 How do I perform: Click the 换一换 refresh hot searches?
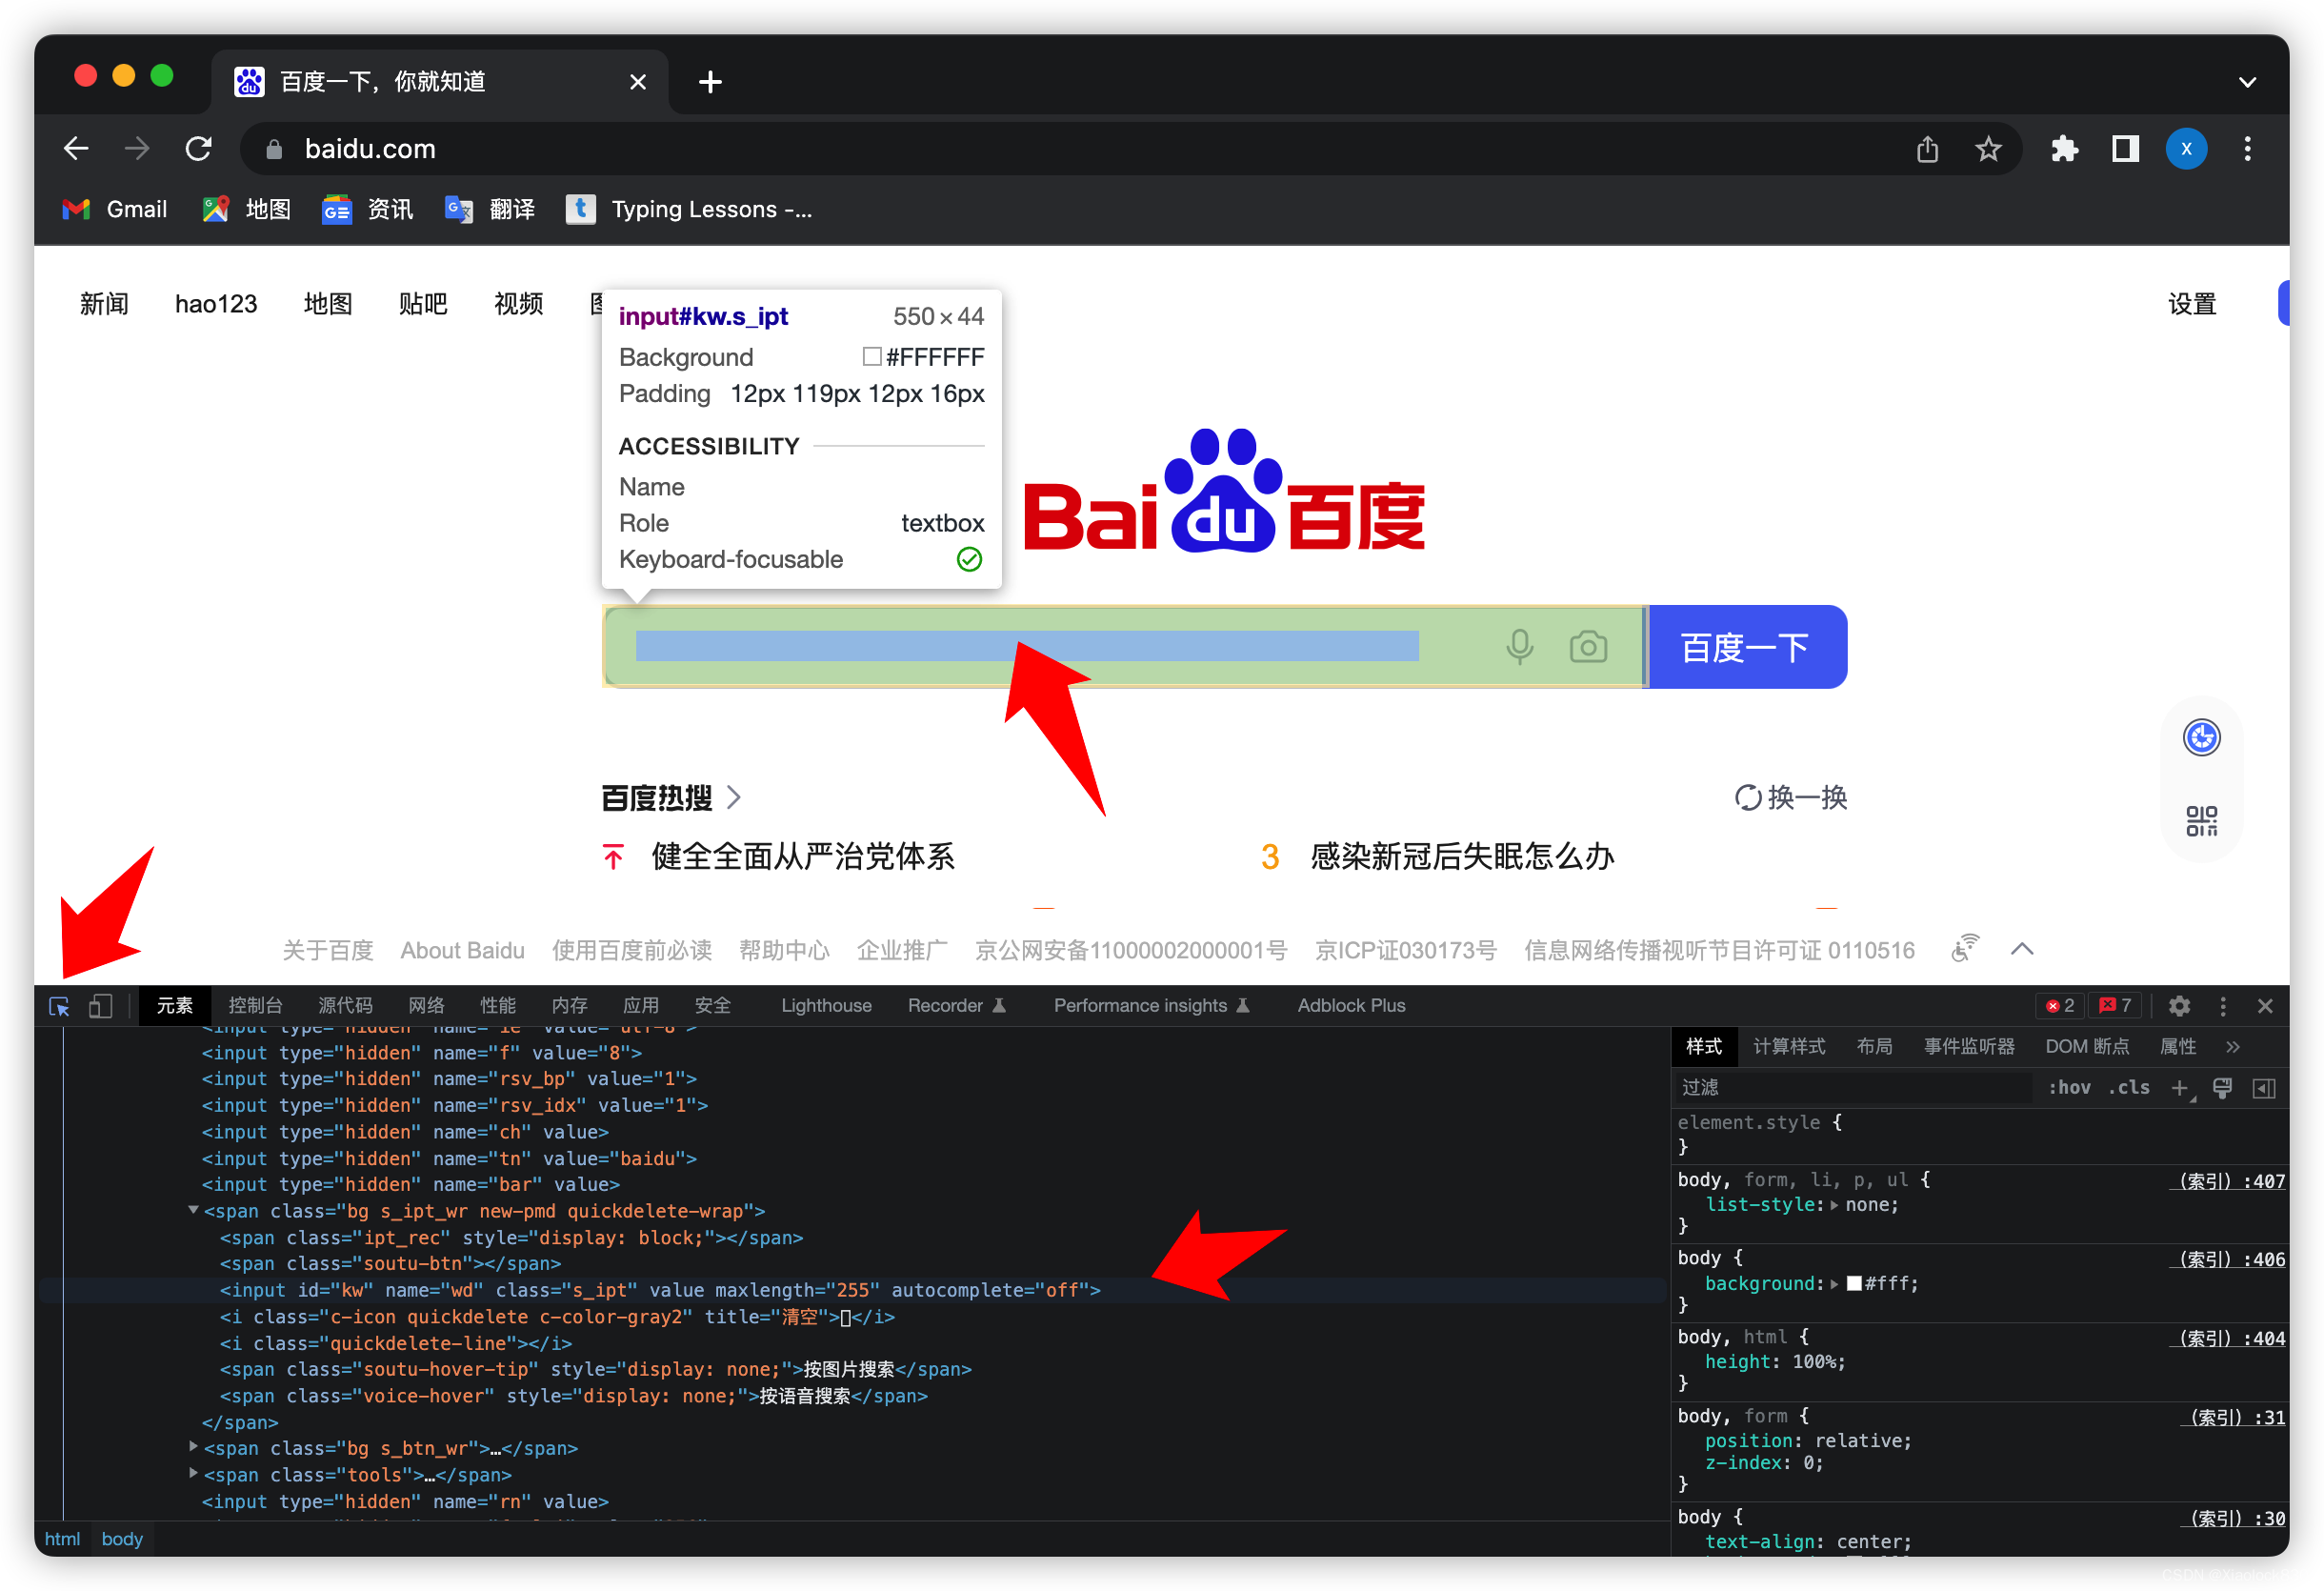click(1790, 797)
